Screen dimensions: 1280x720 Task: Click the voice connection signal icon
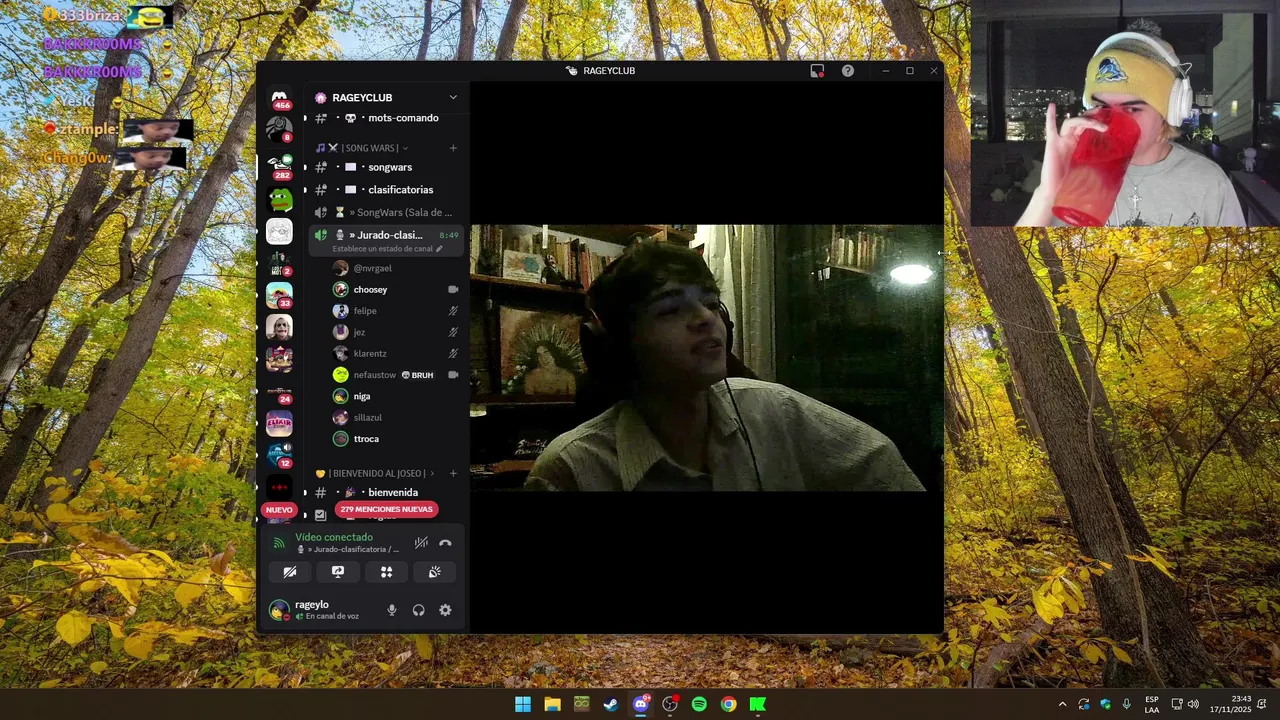(x=279, y=543)
